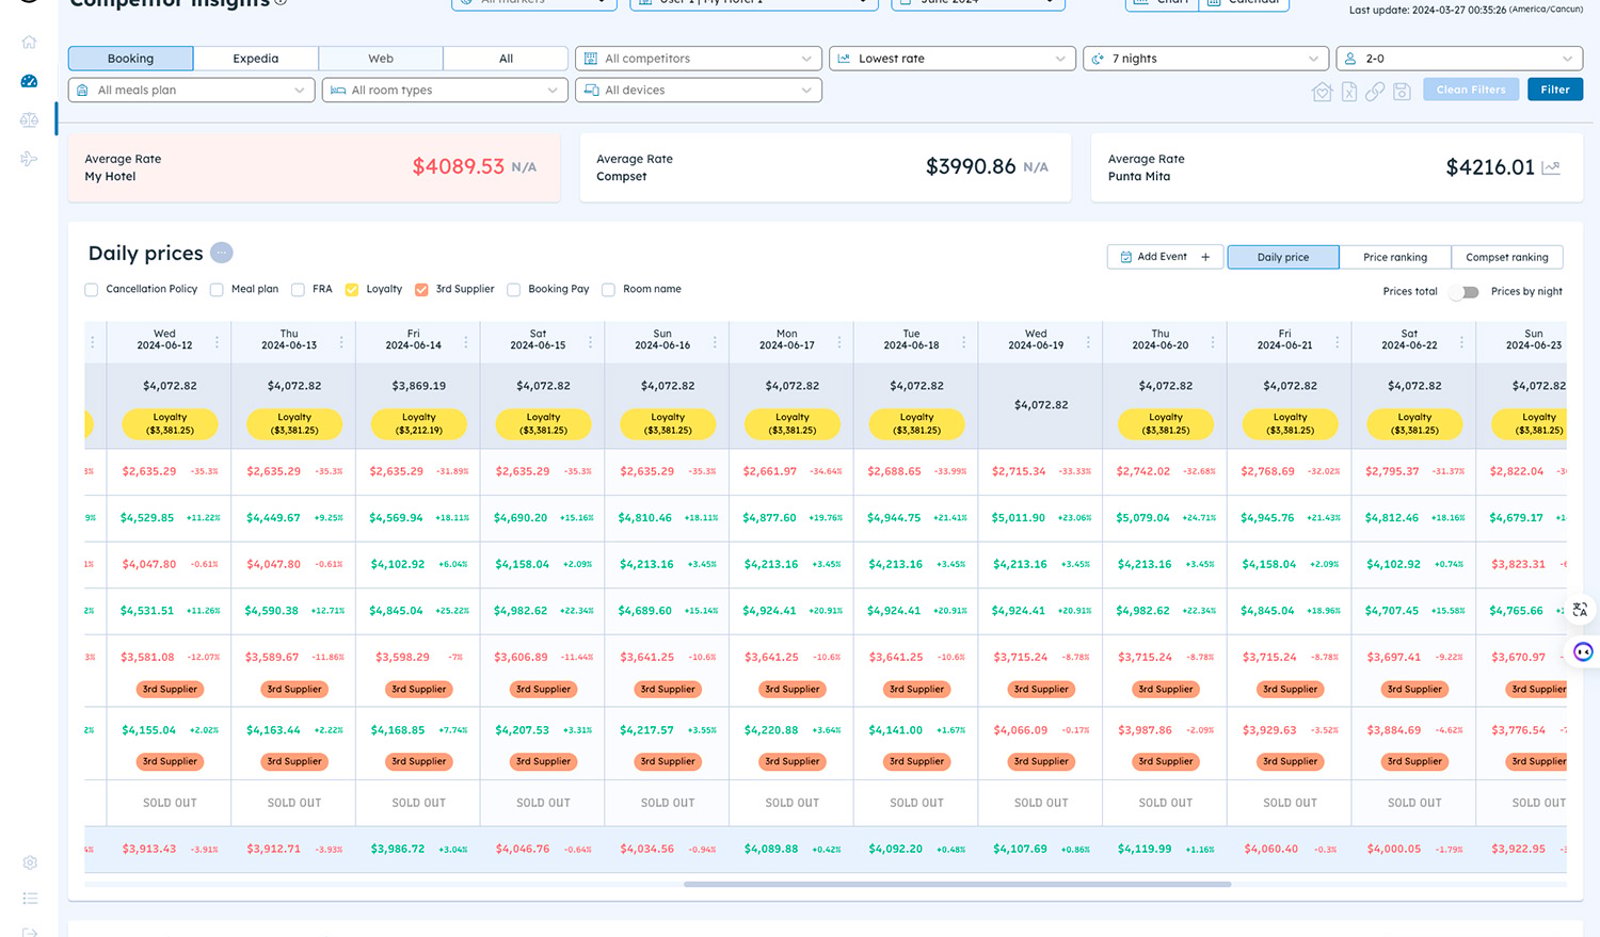Enable the Meal plan checkbox
The image size is (1600, 937).
[216, 290]
